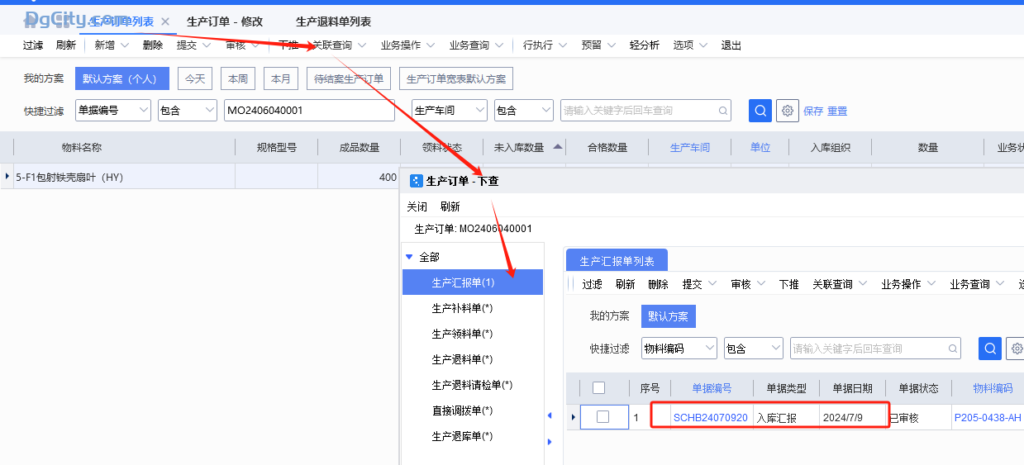The image size is (1024, 465).
Task: Click the left-pointing blue splitter arrow in dialog
Action: point(549,415)
